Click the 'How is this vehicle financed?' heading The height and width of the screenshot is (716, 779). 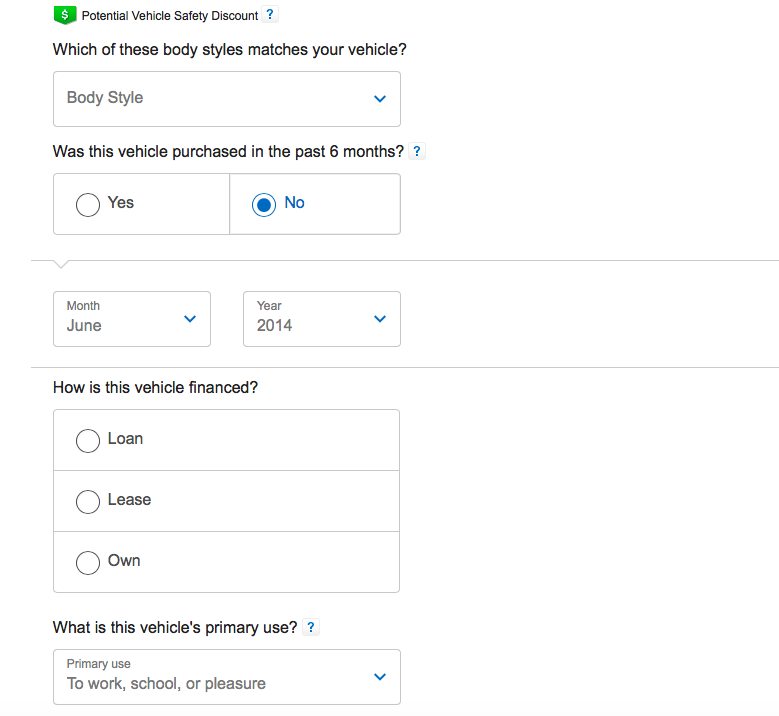[155, 387]
